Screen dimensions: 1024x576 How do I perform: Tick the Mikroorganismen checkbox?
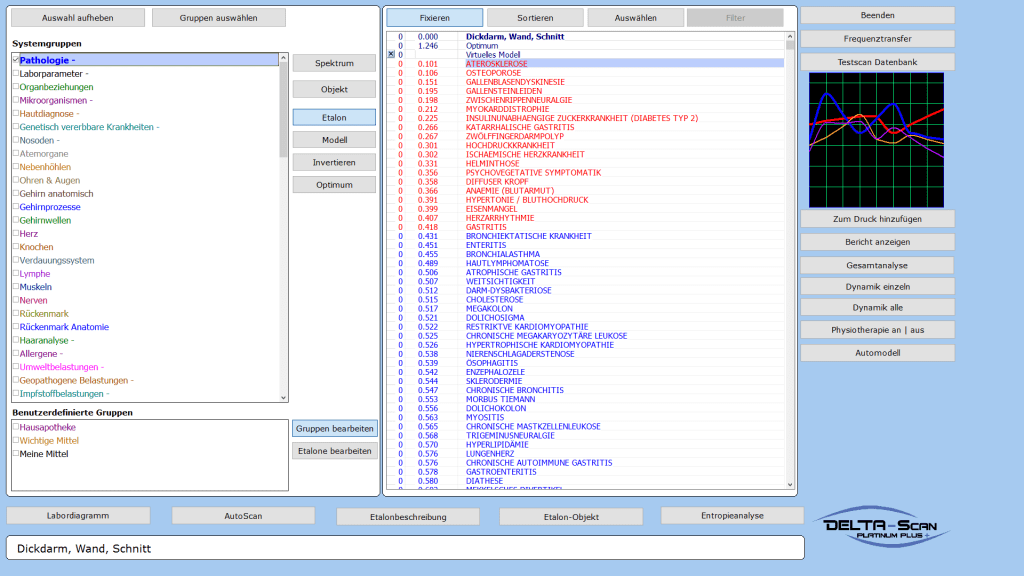pyautogui.click(x=15, y=100)
